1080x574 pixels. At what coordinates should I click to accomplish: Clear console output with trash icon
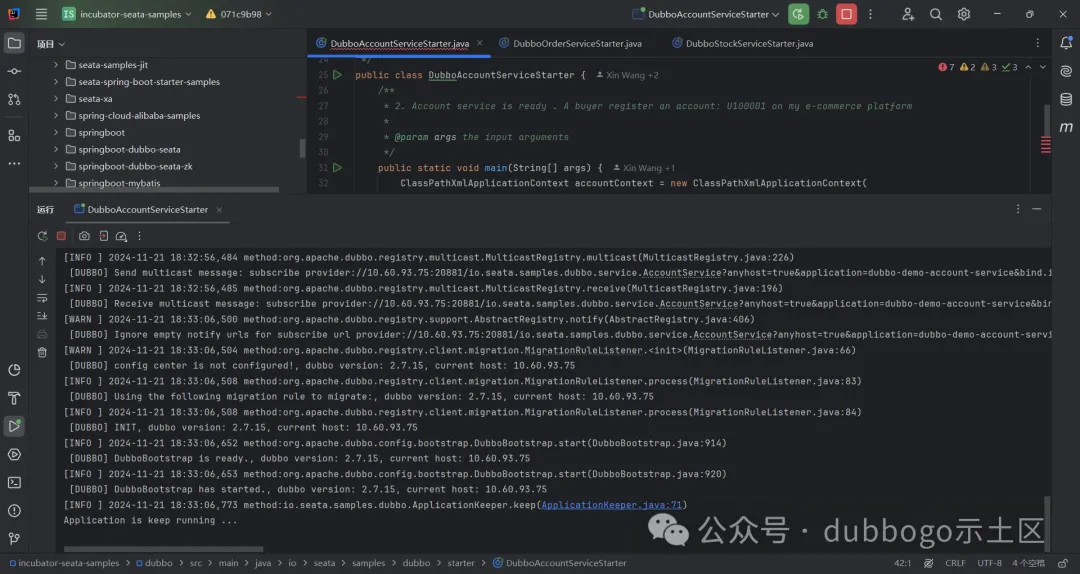42,352
